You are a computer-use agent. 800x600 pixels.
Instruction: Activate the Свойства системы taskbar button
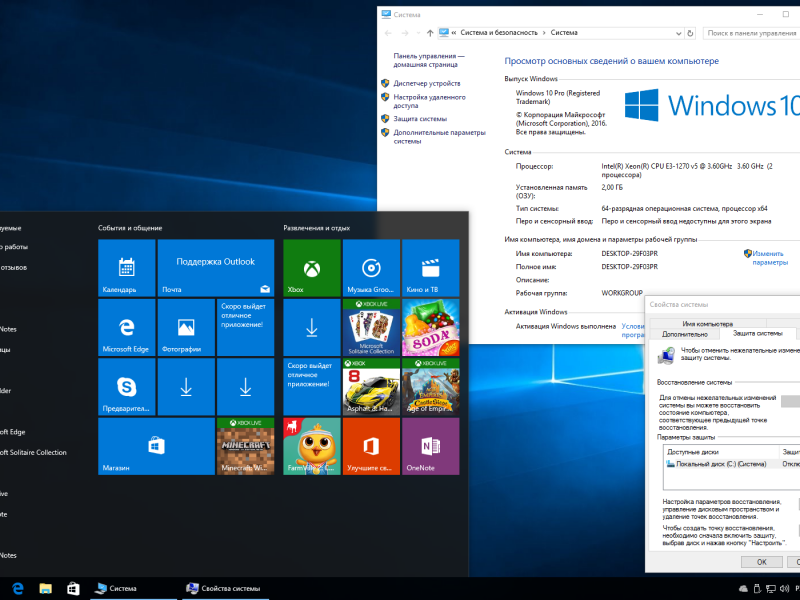point(225,588)
